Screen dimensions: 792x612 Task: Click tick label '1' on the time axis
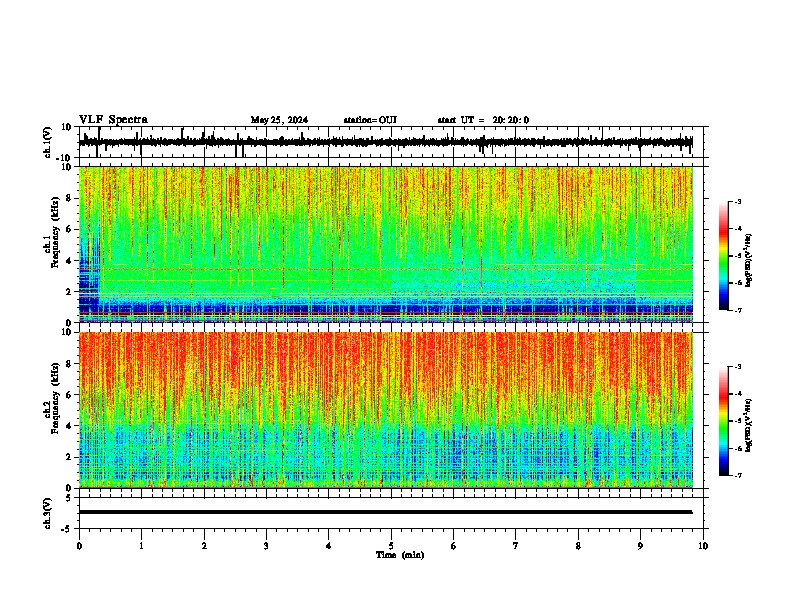(x=141, y=546)
